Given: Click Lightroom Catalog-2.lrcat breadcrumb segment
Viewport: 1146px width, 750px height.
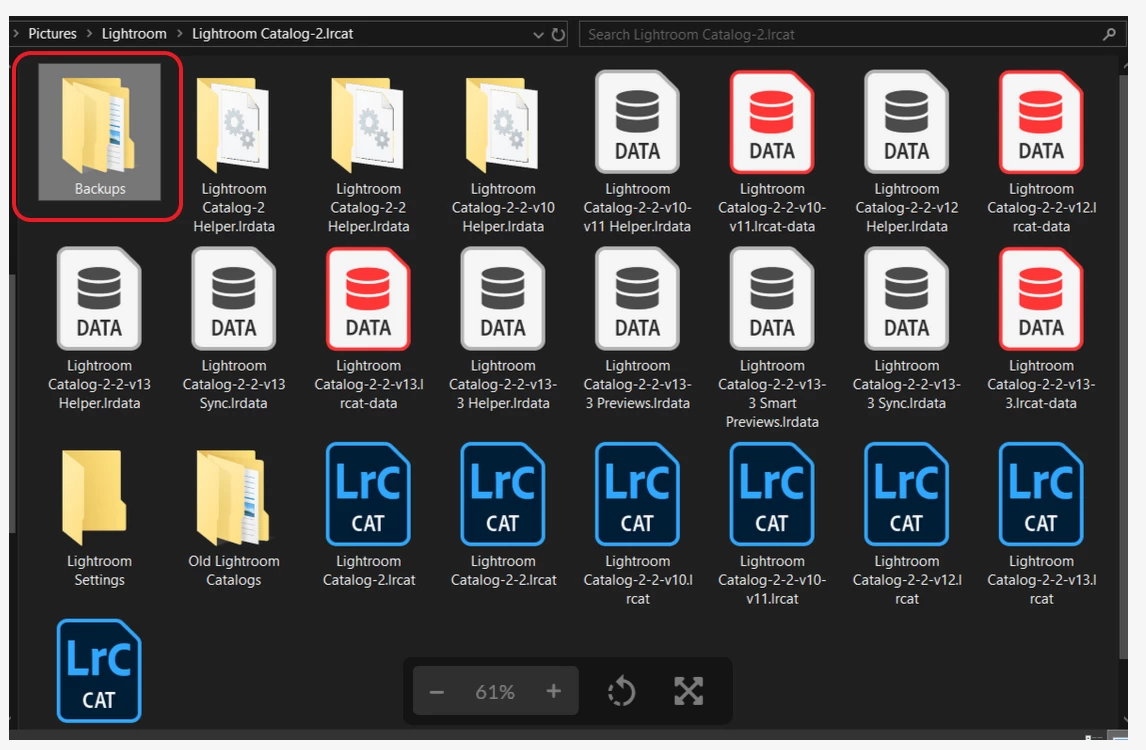Looking at the screenshot, I should point(272,34).
